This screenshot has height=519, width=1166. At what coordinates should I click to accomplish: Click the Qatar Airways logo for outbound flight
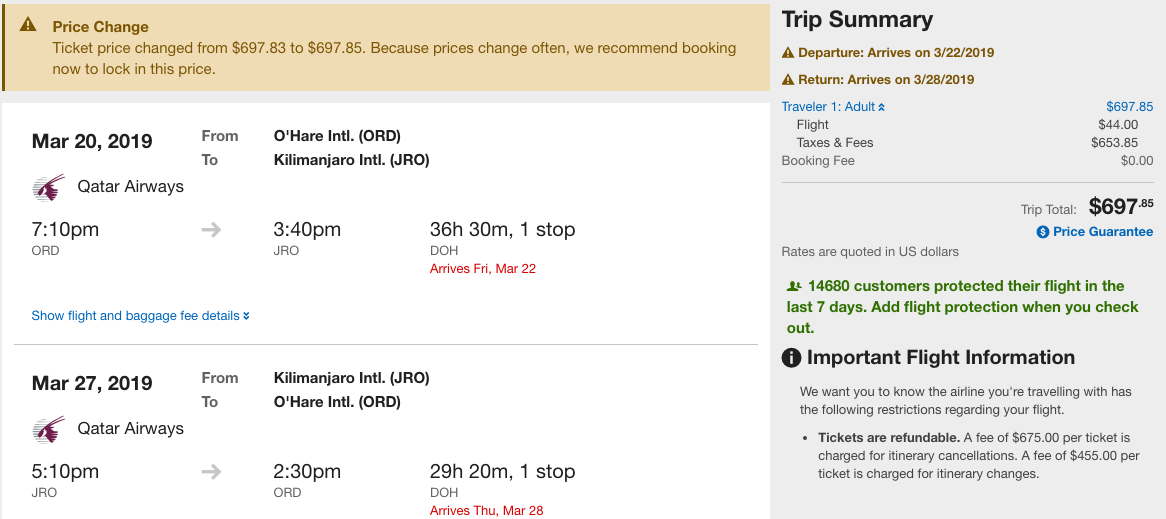point(47,186)
